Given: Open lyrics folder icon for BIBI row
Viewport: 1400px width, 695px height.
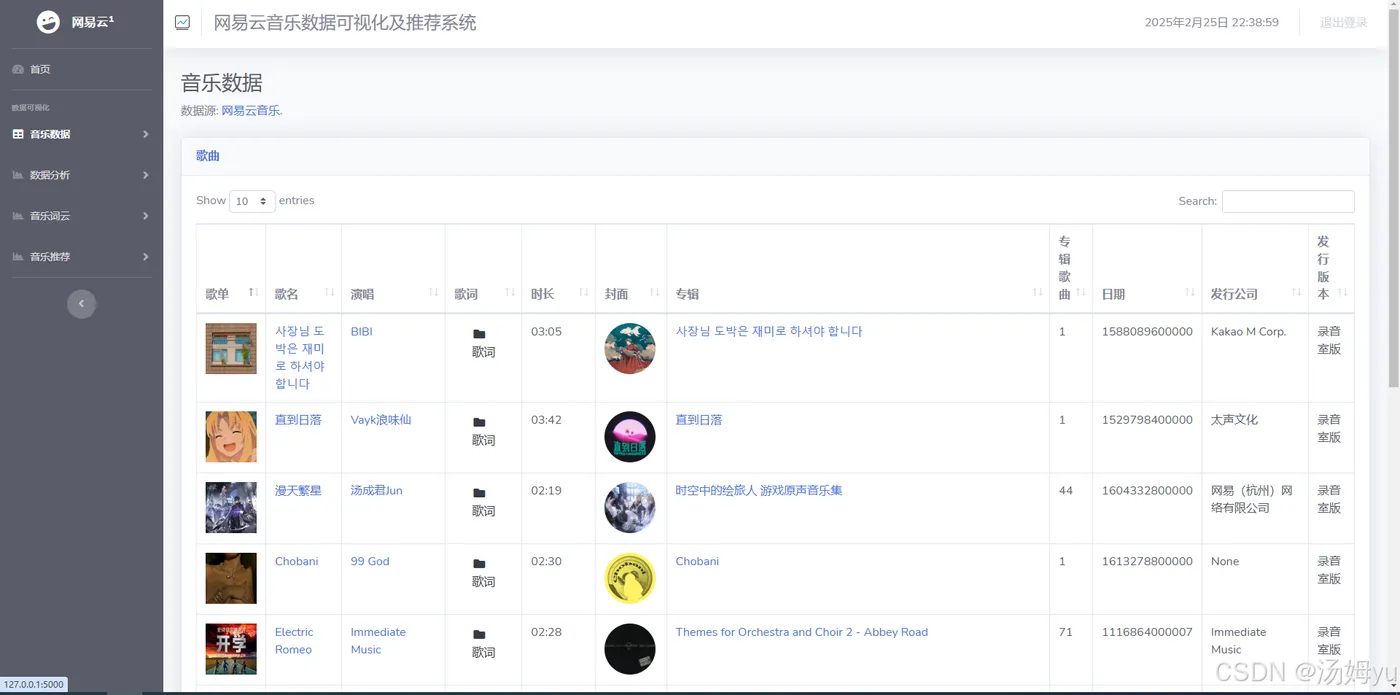Looking at the screenshot, I should [479, 334].
